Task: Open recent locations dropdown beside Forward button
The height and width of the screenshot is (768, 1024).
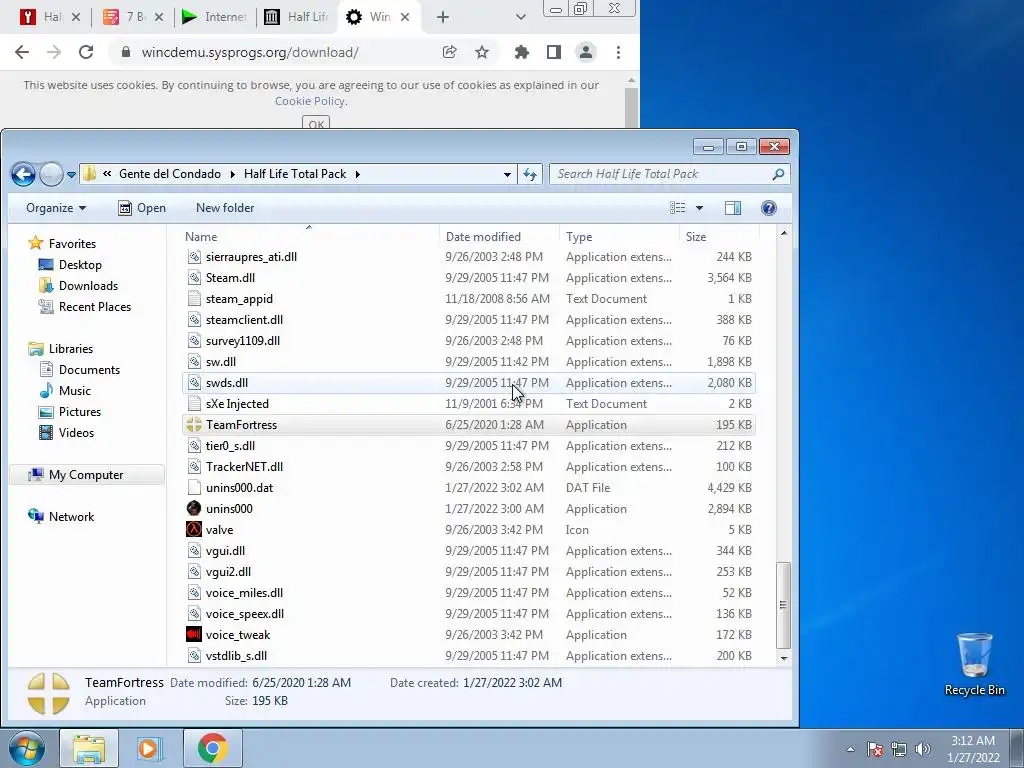Action: click(x=71, y=174)
